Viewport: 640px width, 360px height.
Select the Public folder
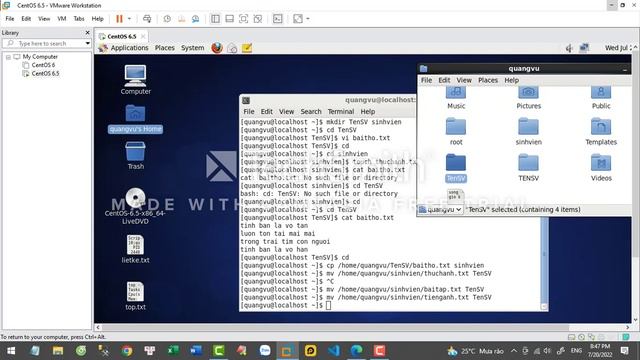click(601, 98)
